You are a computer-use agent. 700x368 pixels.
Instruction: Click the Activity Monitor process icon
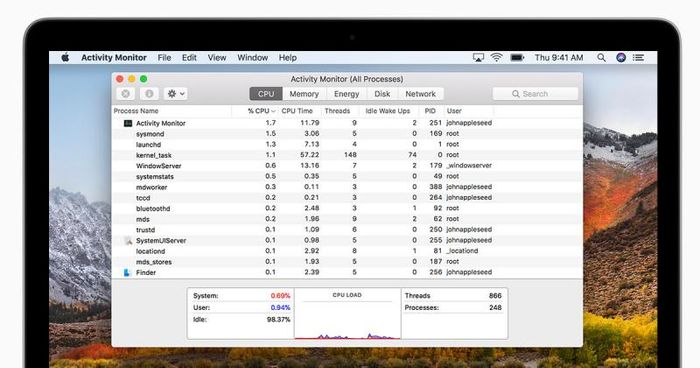128,123
